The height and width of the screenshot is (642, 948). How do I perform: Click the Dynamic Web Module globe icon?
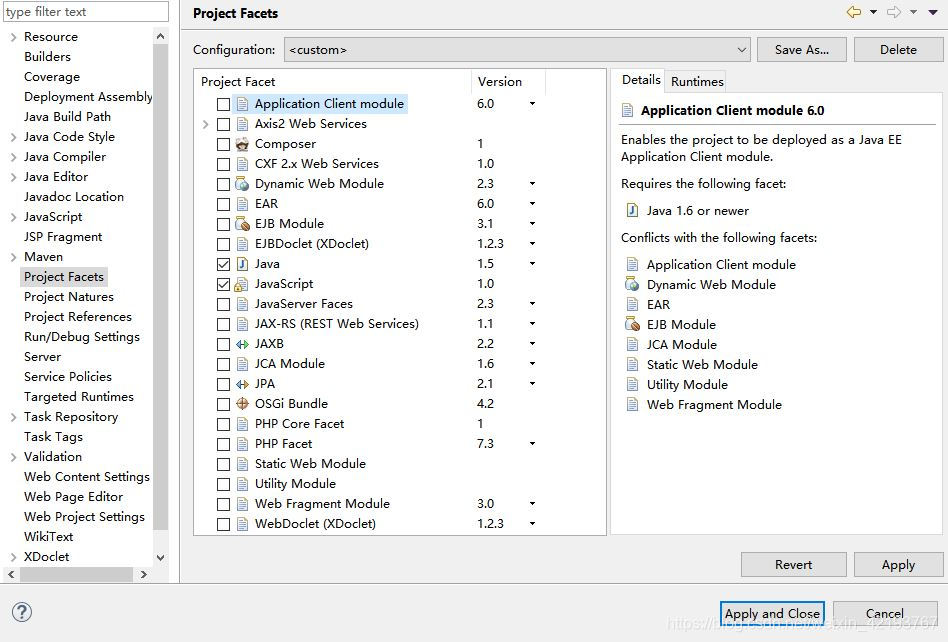pos(241,184)
